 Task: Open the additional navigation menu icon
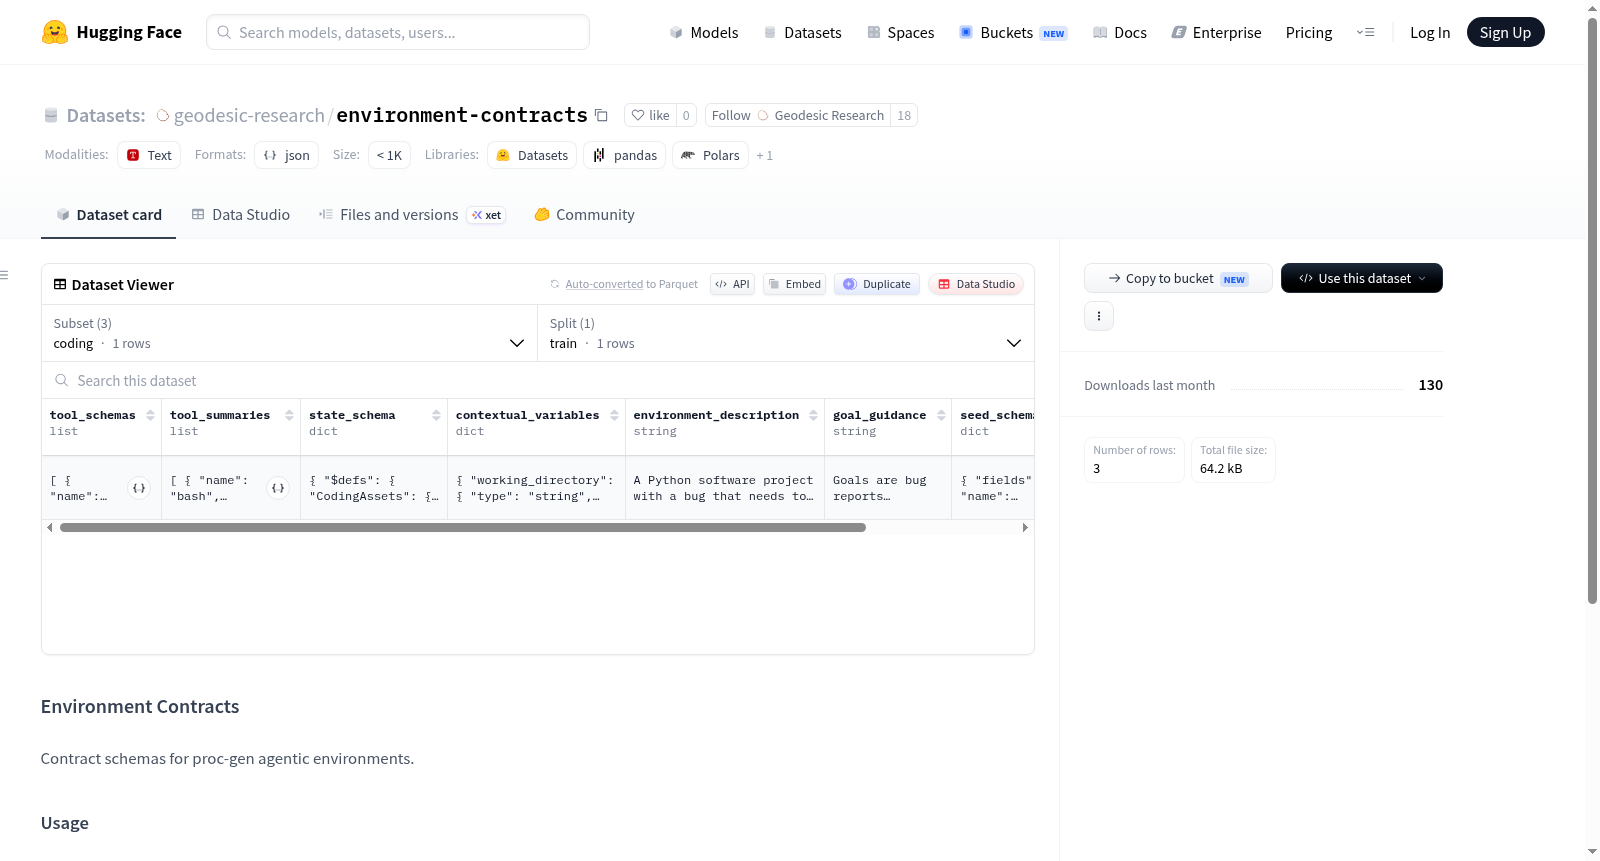1365,33
